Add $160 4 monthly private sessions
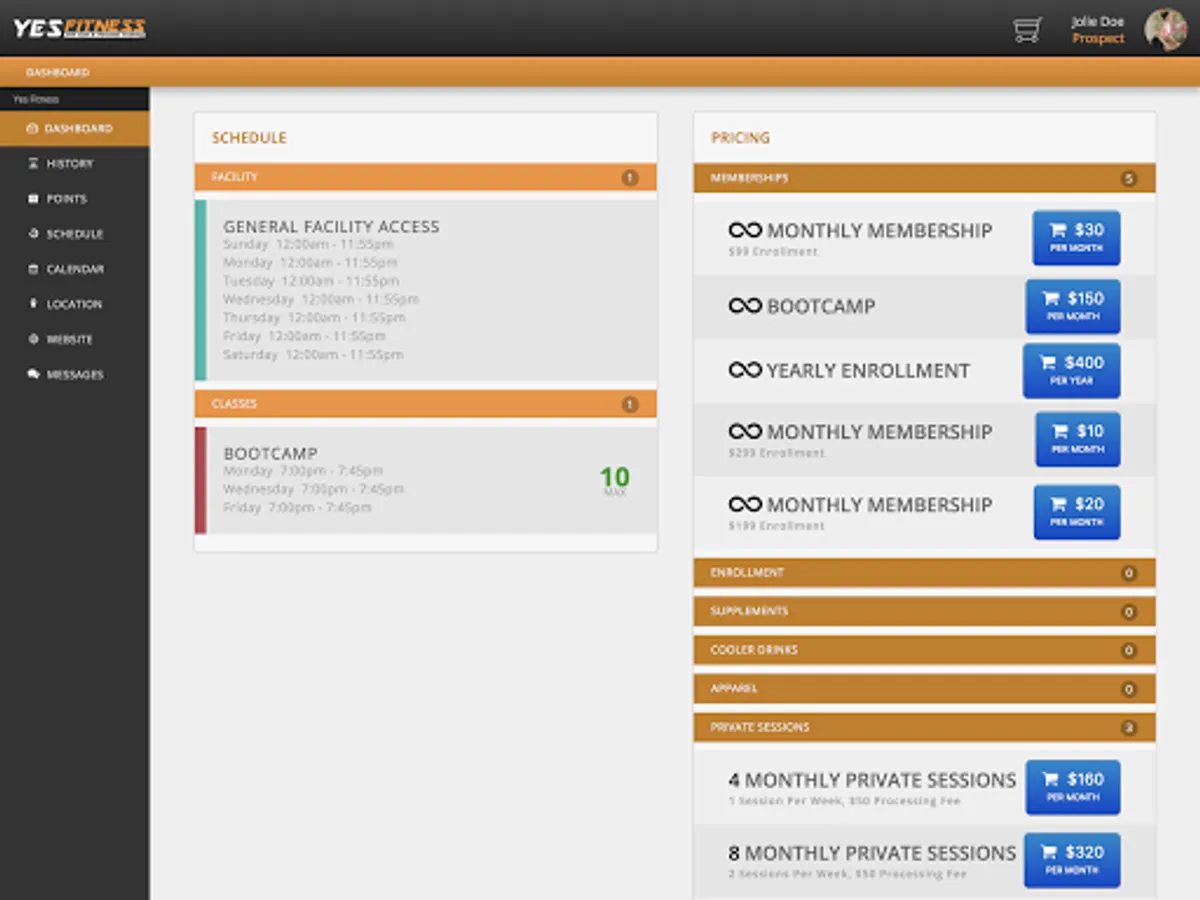1200x900 pixels. coord(1073,787)
